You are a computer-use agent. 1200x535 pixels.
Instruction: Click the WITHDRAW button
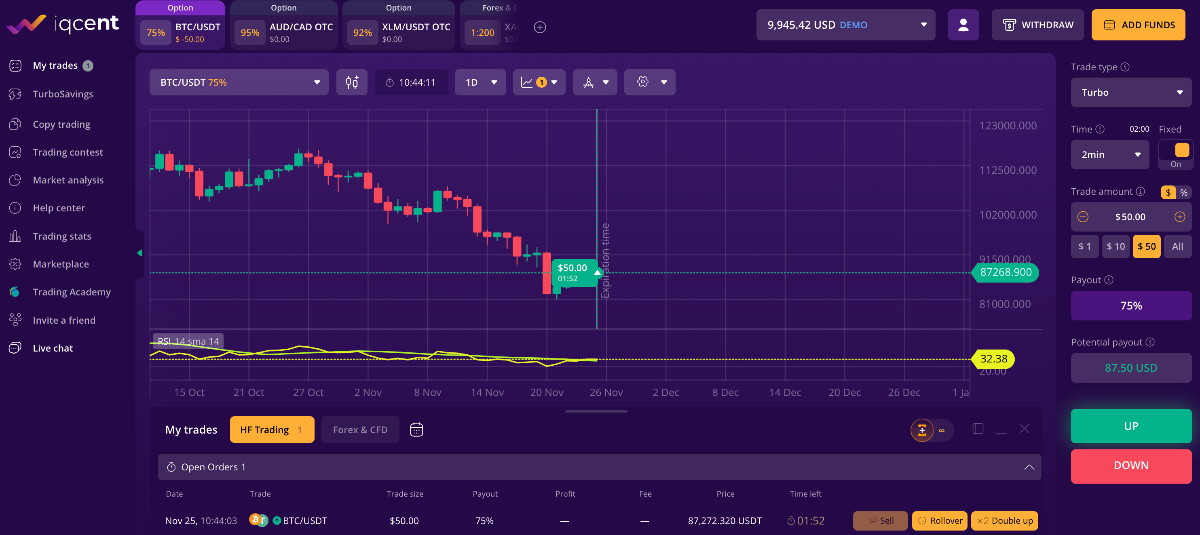point(1038,24)
